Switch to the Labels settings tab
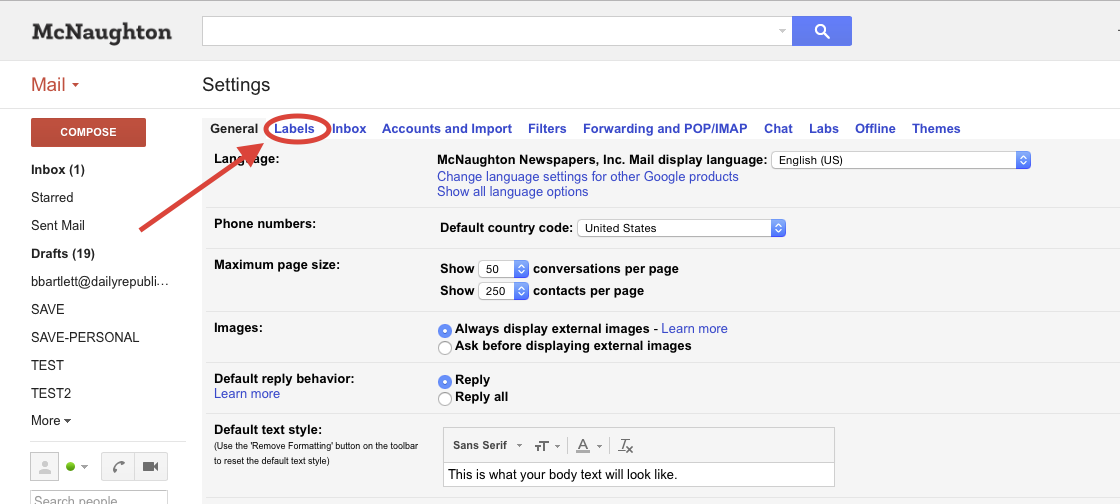Viewport: 1120px width, 504px height. 294,129
